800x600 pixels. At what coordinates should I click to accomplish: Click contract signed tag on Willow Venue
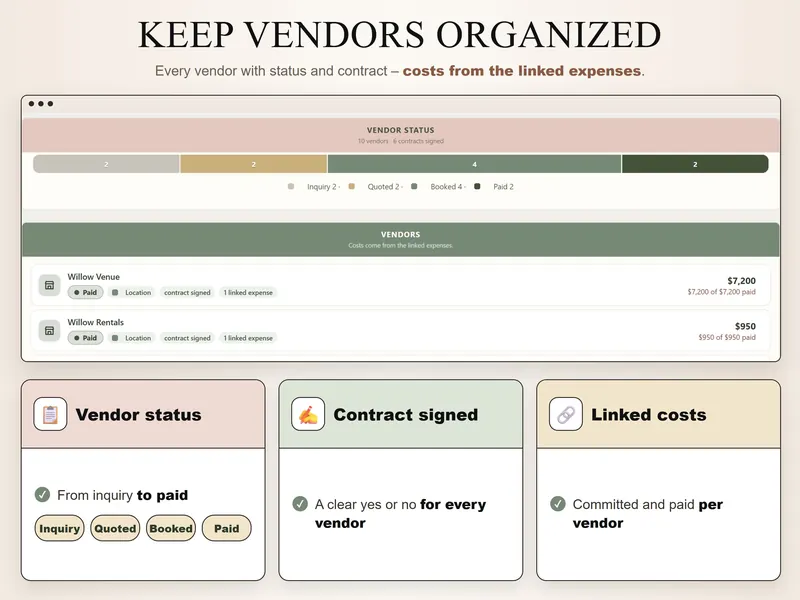pyautogui.click(x=187, y=292)
